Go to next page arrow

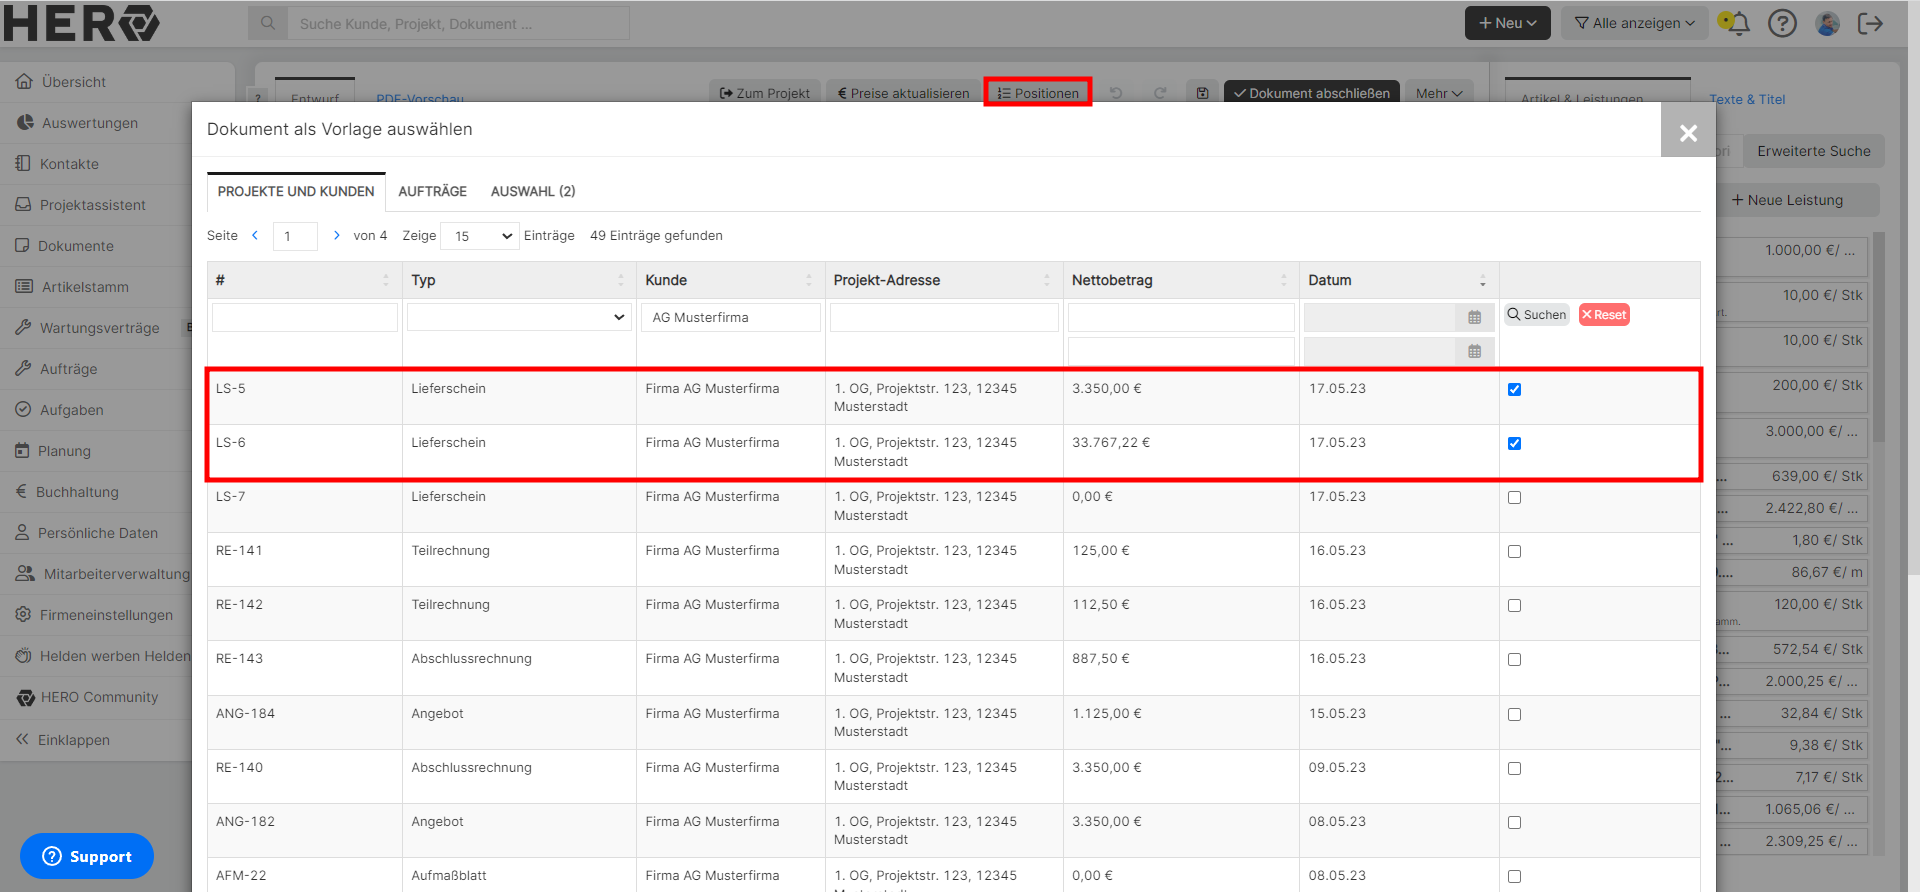click(x=337, y=235)
